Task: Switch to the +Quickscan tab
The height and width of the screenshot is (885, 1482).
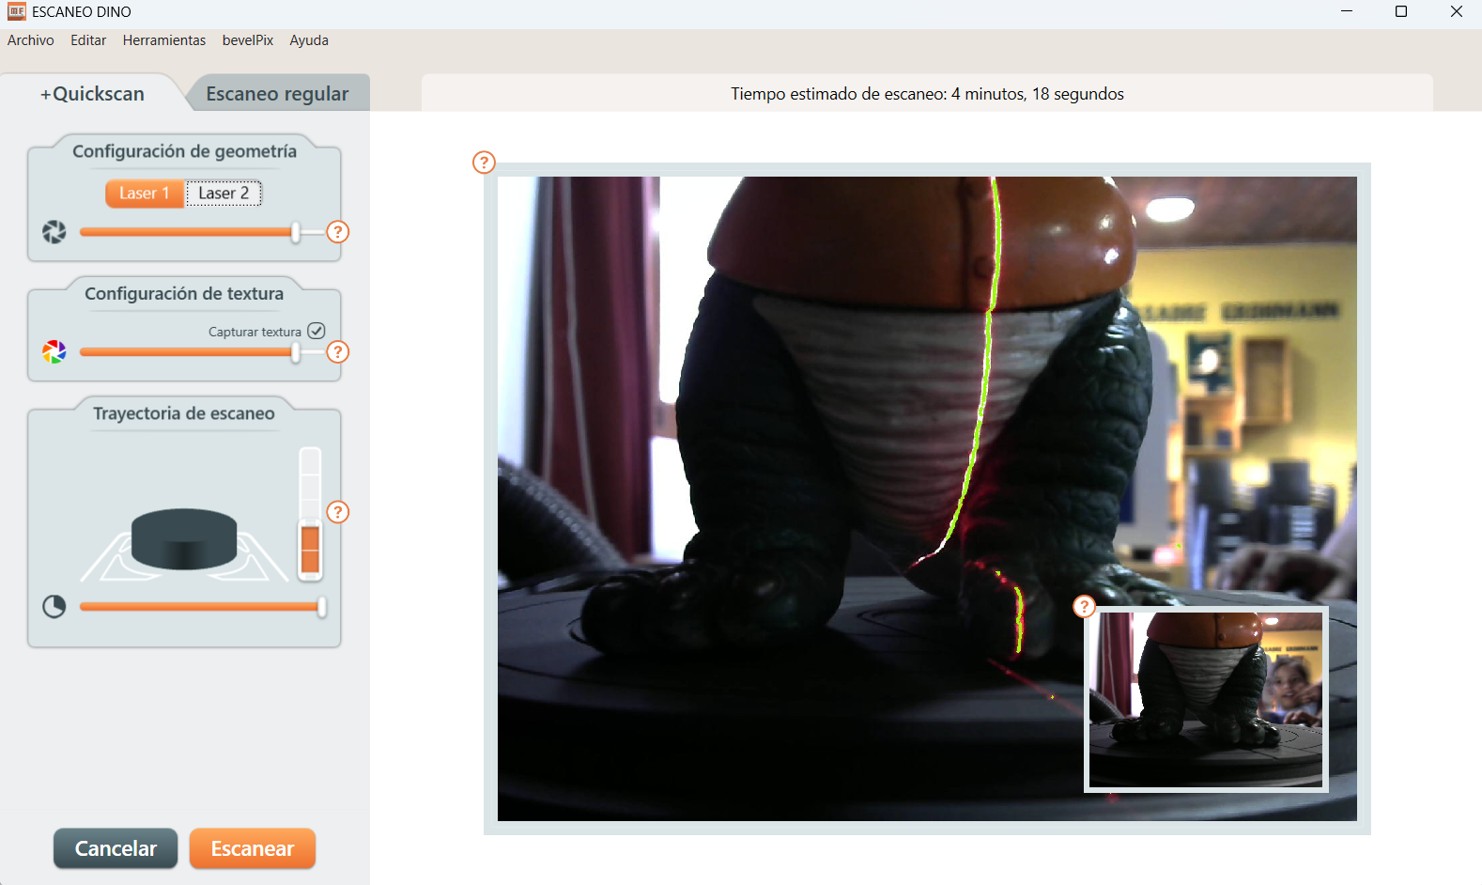Action: pyautogui.click(x=92, y=93)
